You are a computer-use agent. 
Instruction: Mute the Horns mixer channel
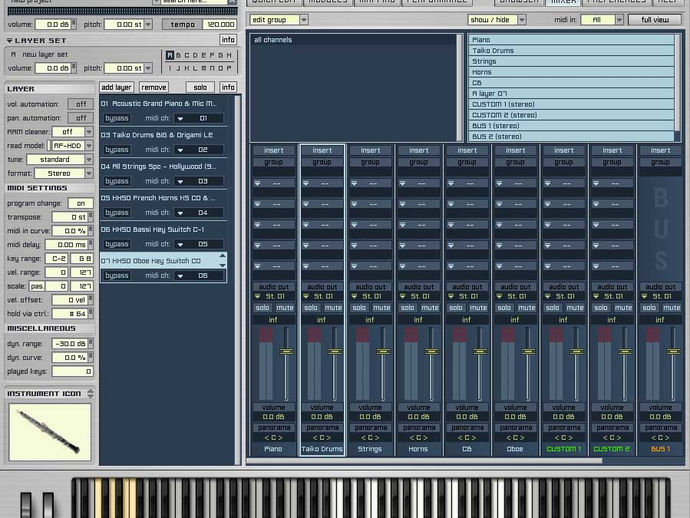click(x=429, y=308)
